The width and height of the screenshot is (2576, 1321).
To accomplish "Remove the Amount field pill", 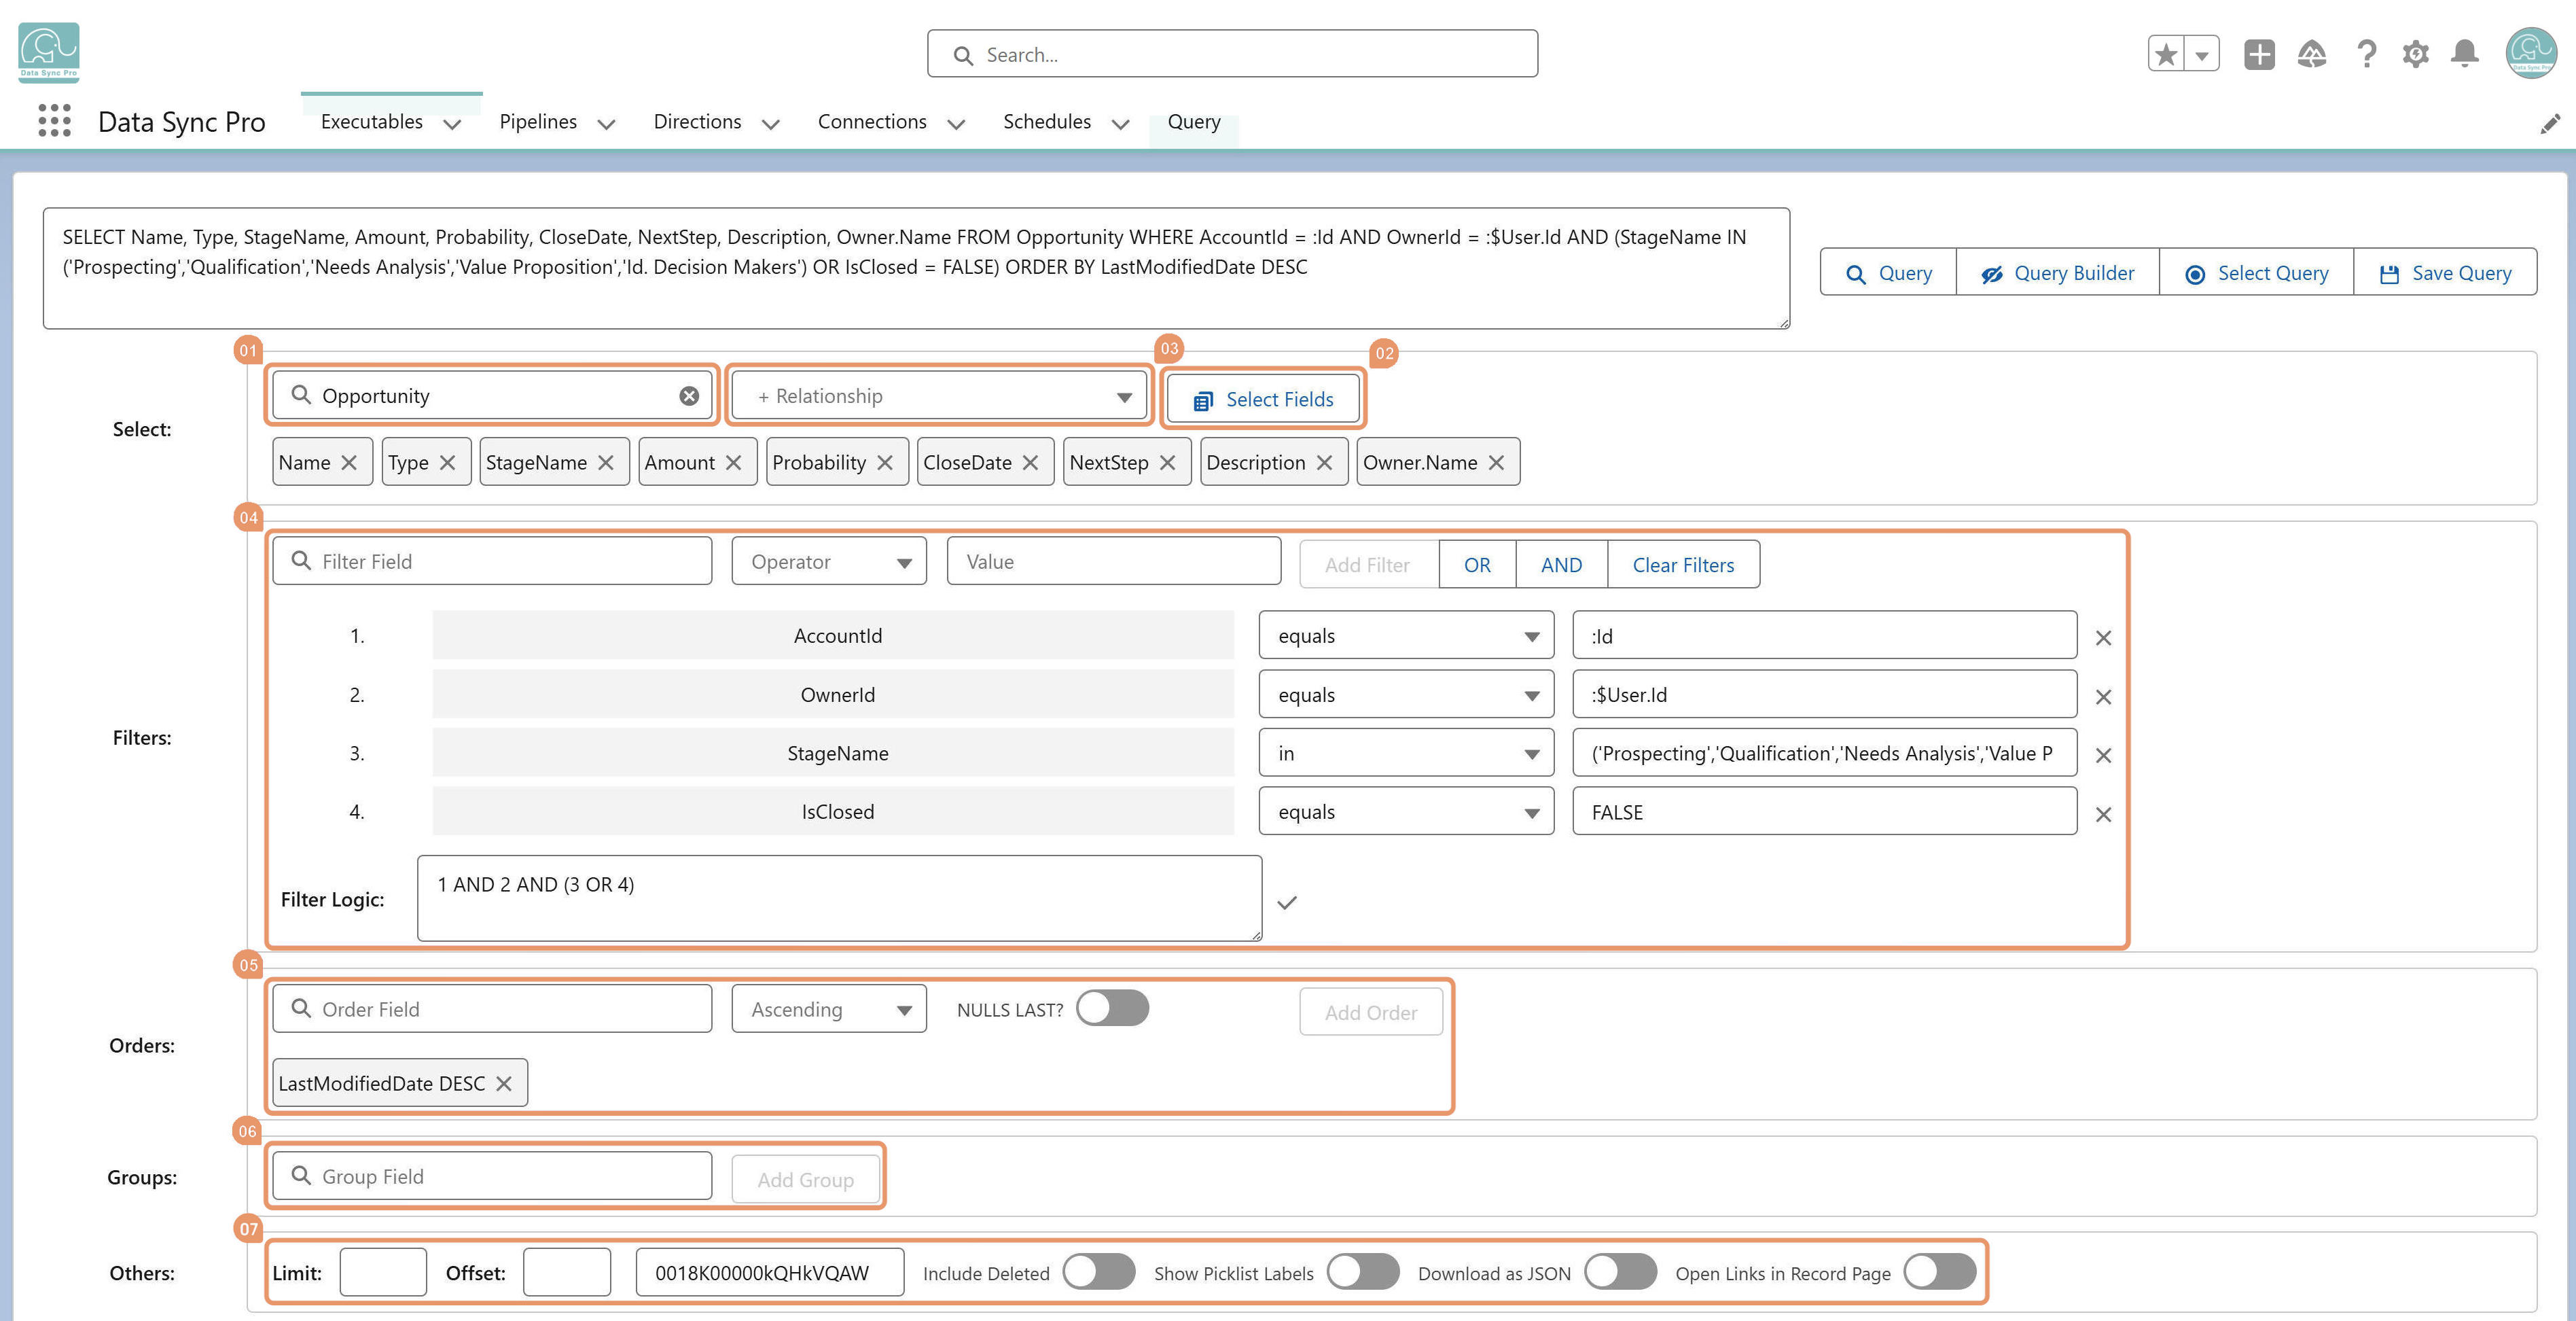I will coord(733,463).
